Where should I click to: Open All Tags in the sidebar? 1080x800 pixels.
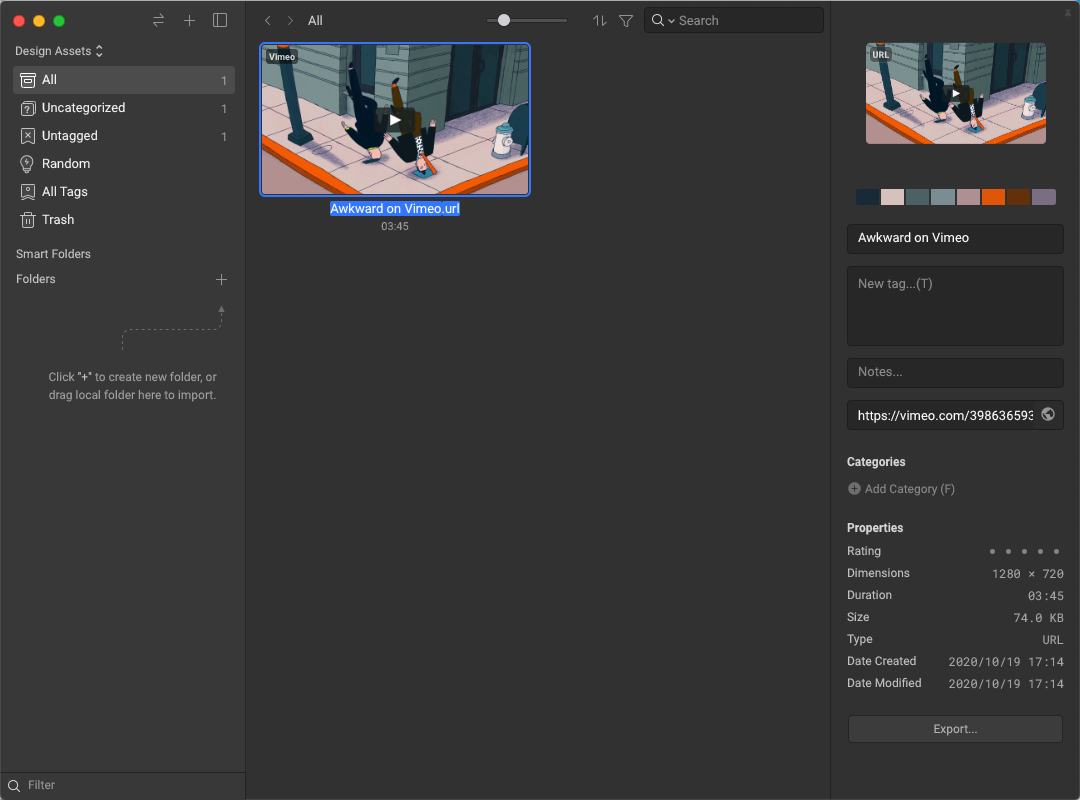tap(124, 192)
